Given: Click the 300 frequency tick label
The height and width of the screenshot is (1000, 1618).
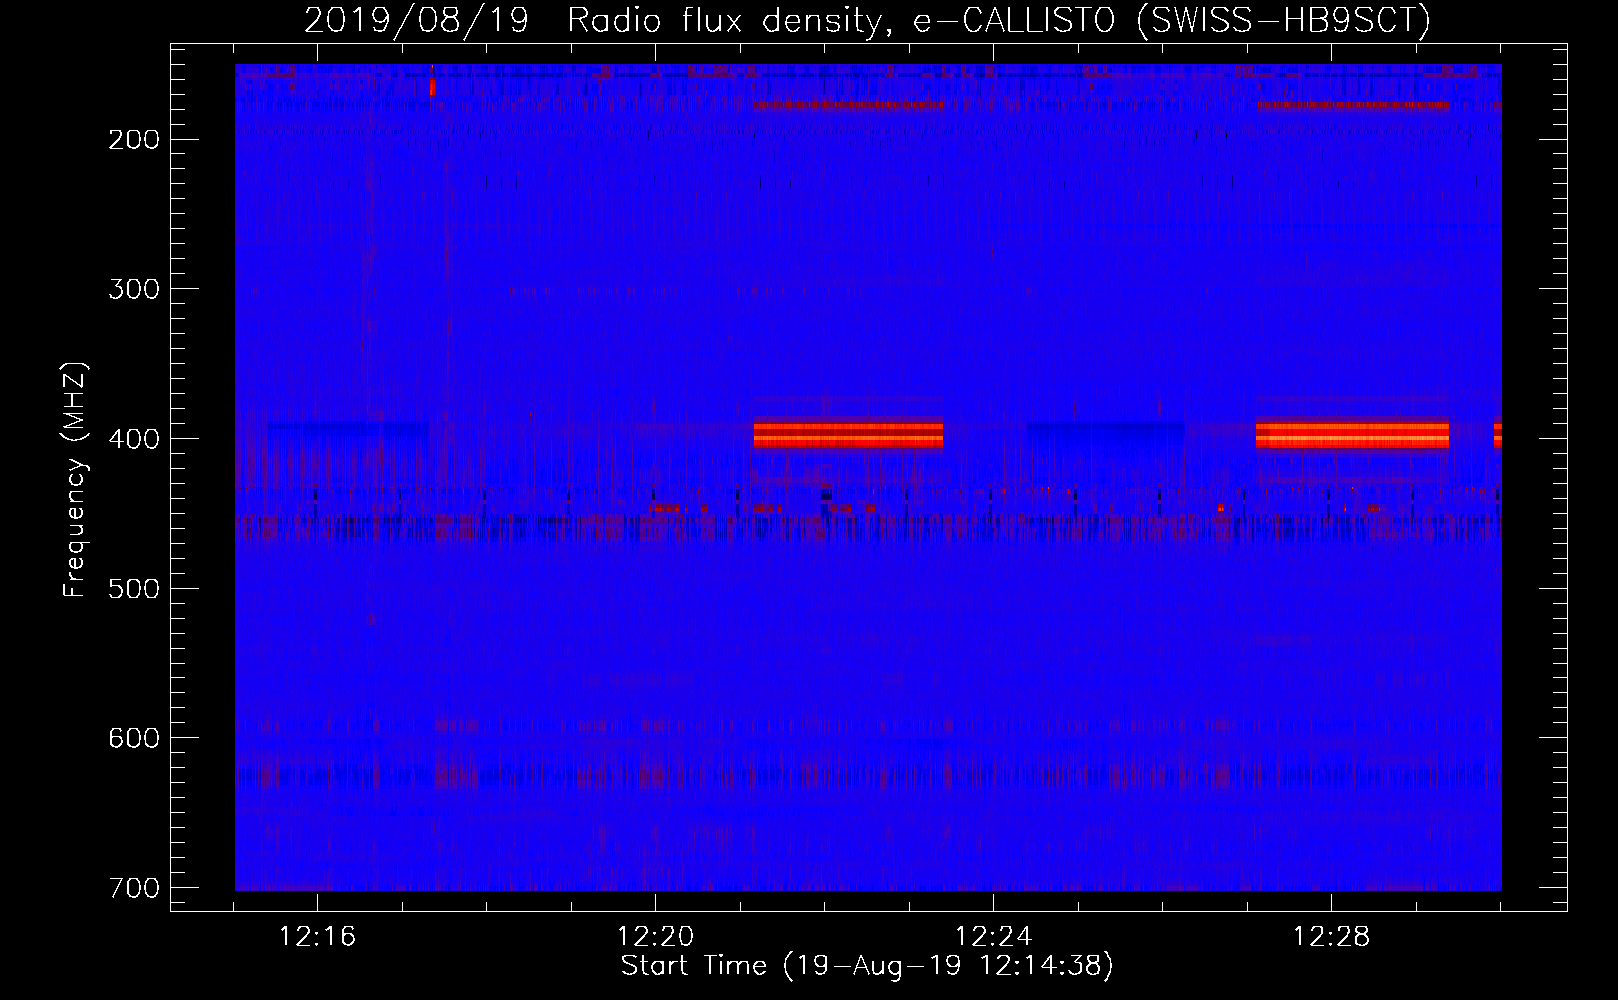Looking at the screenshot, I should [133, 289].
